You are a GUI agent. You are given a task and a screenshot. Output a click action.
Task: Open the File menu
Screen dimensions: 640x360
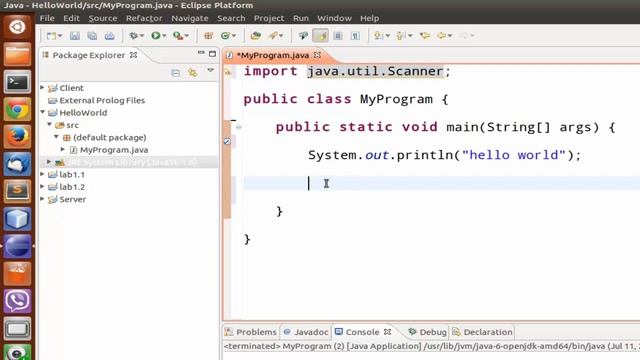click(47, 18)
